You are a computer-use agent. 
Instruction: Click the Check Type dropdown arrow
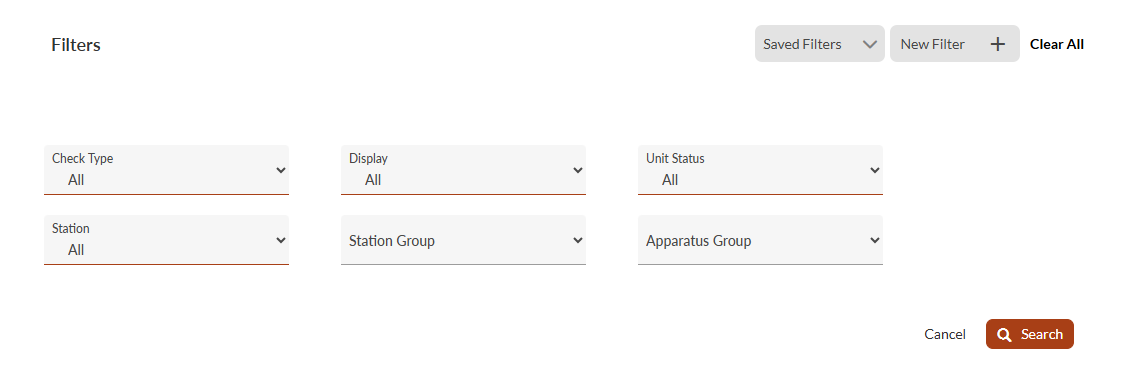point(281,170)
